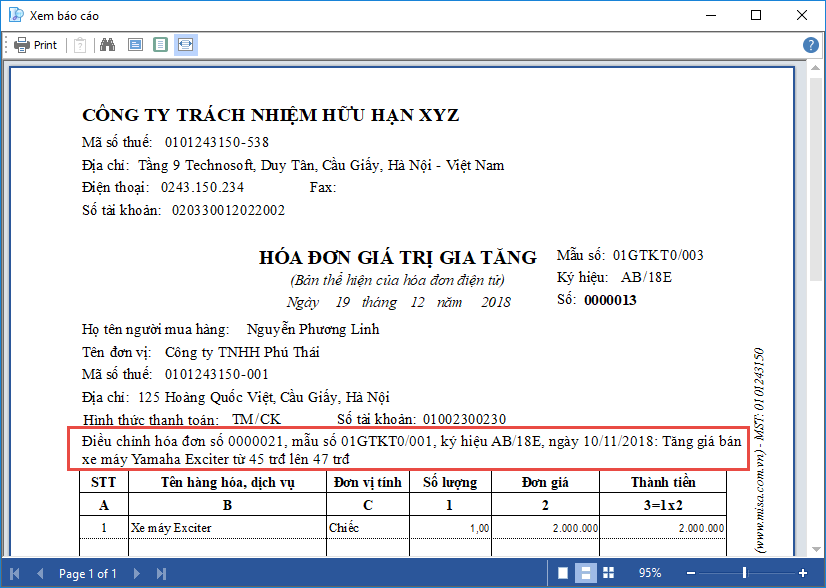The width and height of the screenshot is (826, 588).
Task: Switch to single page layout view
Action: [x=563, y=573]
